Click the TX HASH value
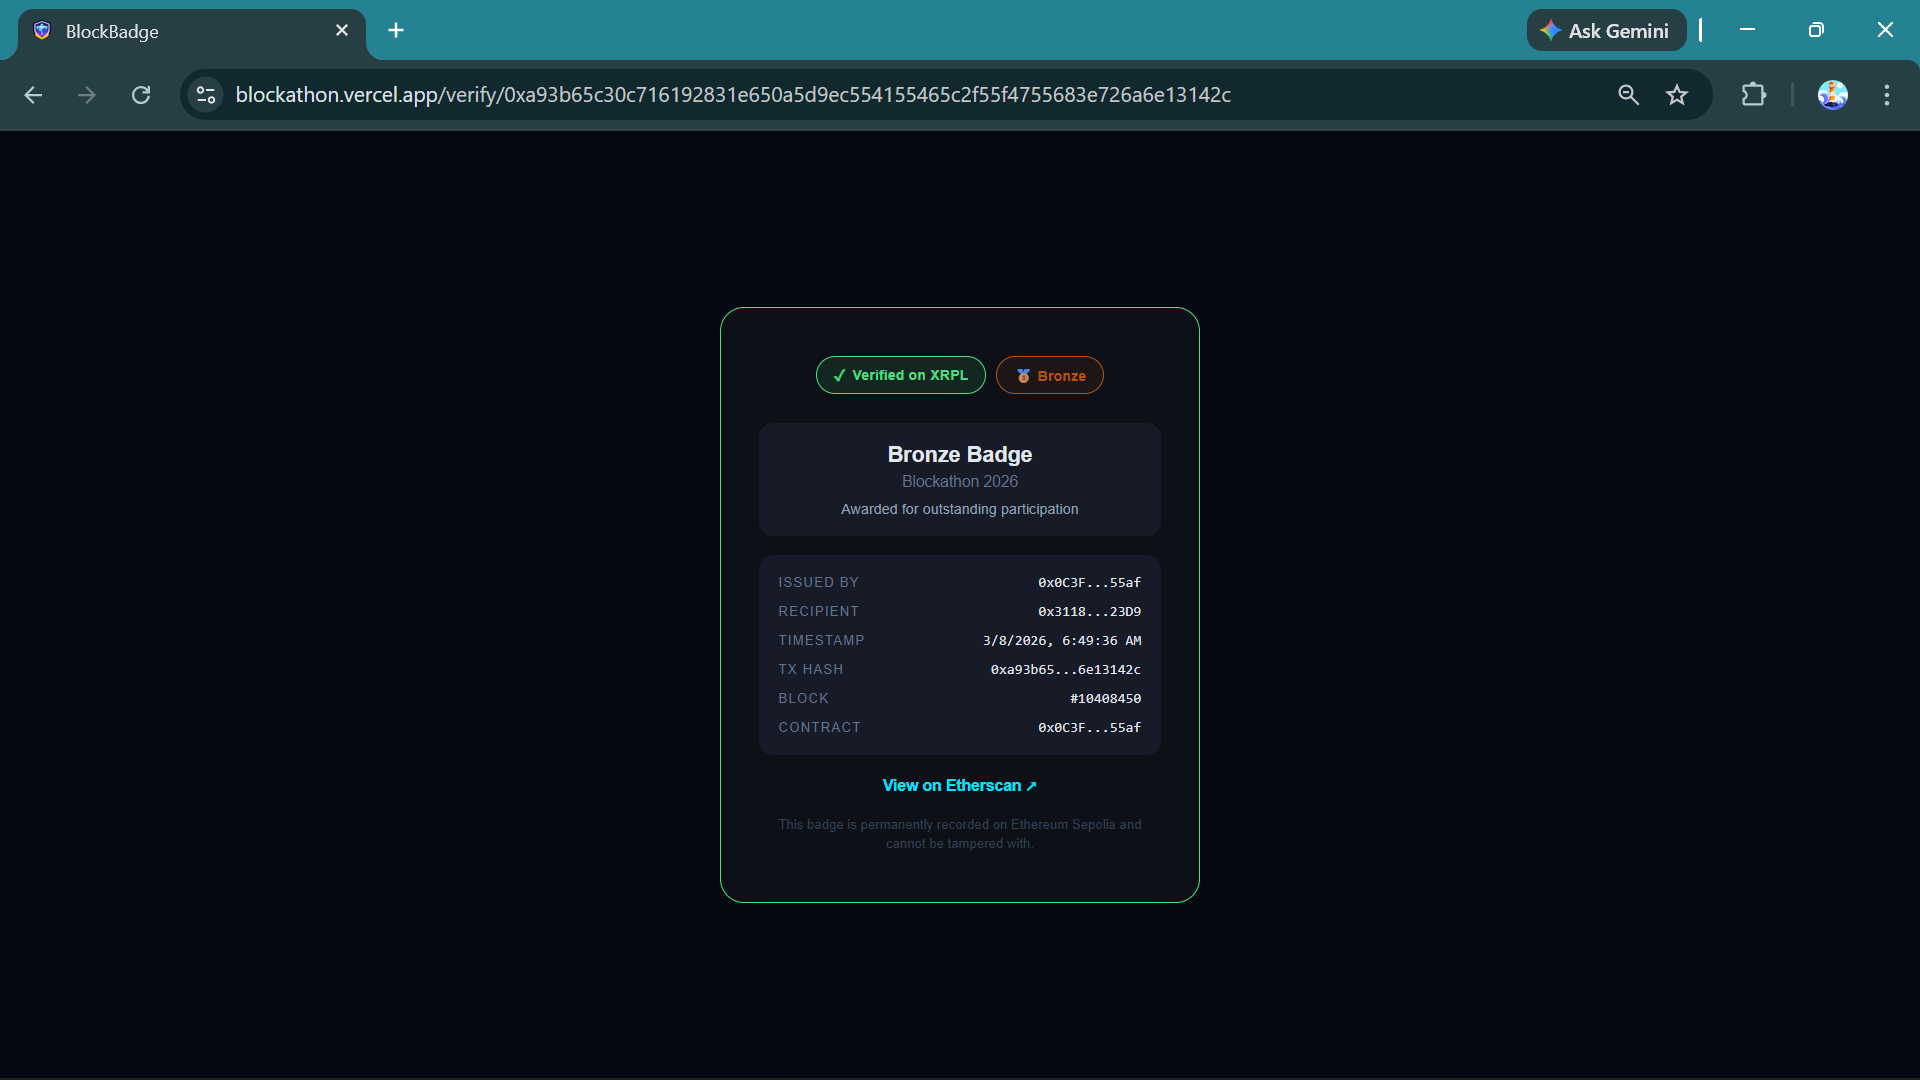 coord(1065,670)
